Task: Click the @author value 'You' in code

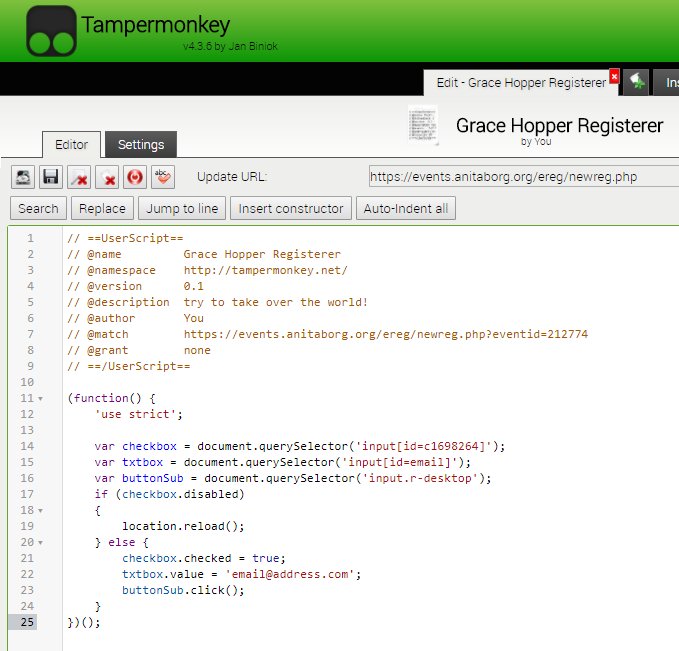Action: (194, 318)
